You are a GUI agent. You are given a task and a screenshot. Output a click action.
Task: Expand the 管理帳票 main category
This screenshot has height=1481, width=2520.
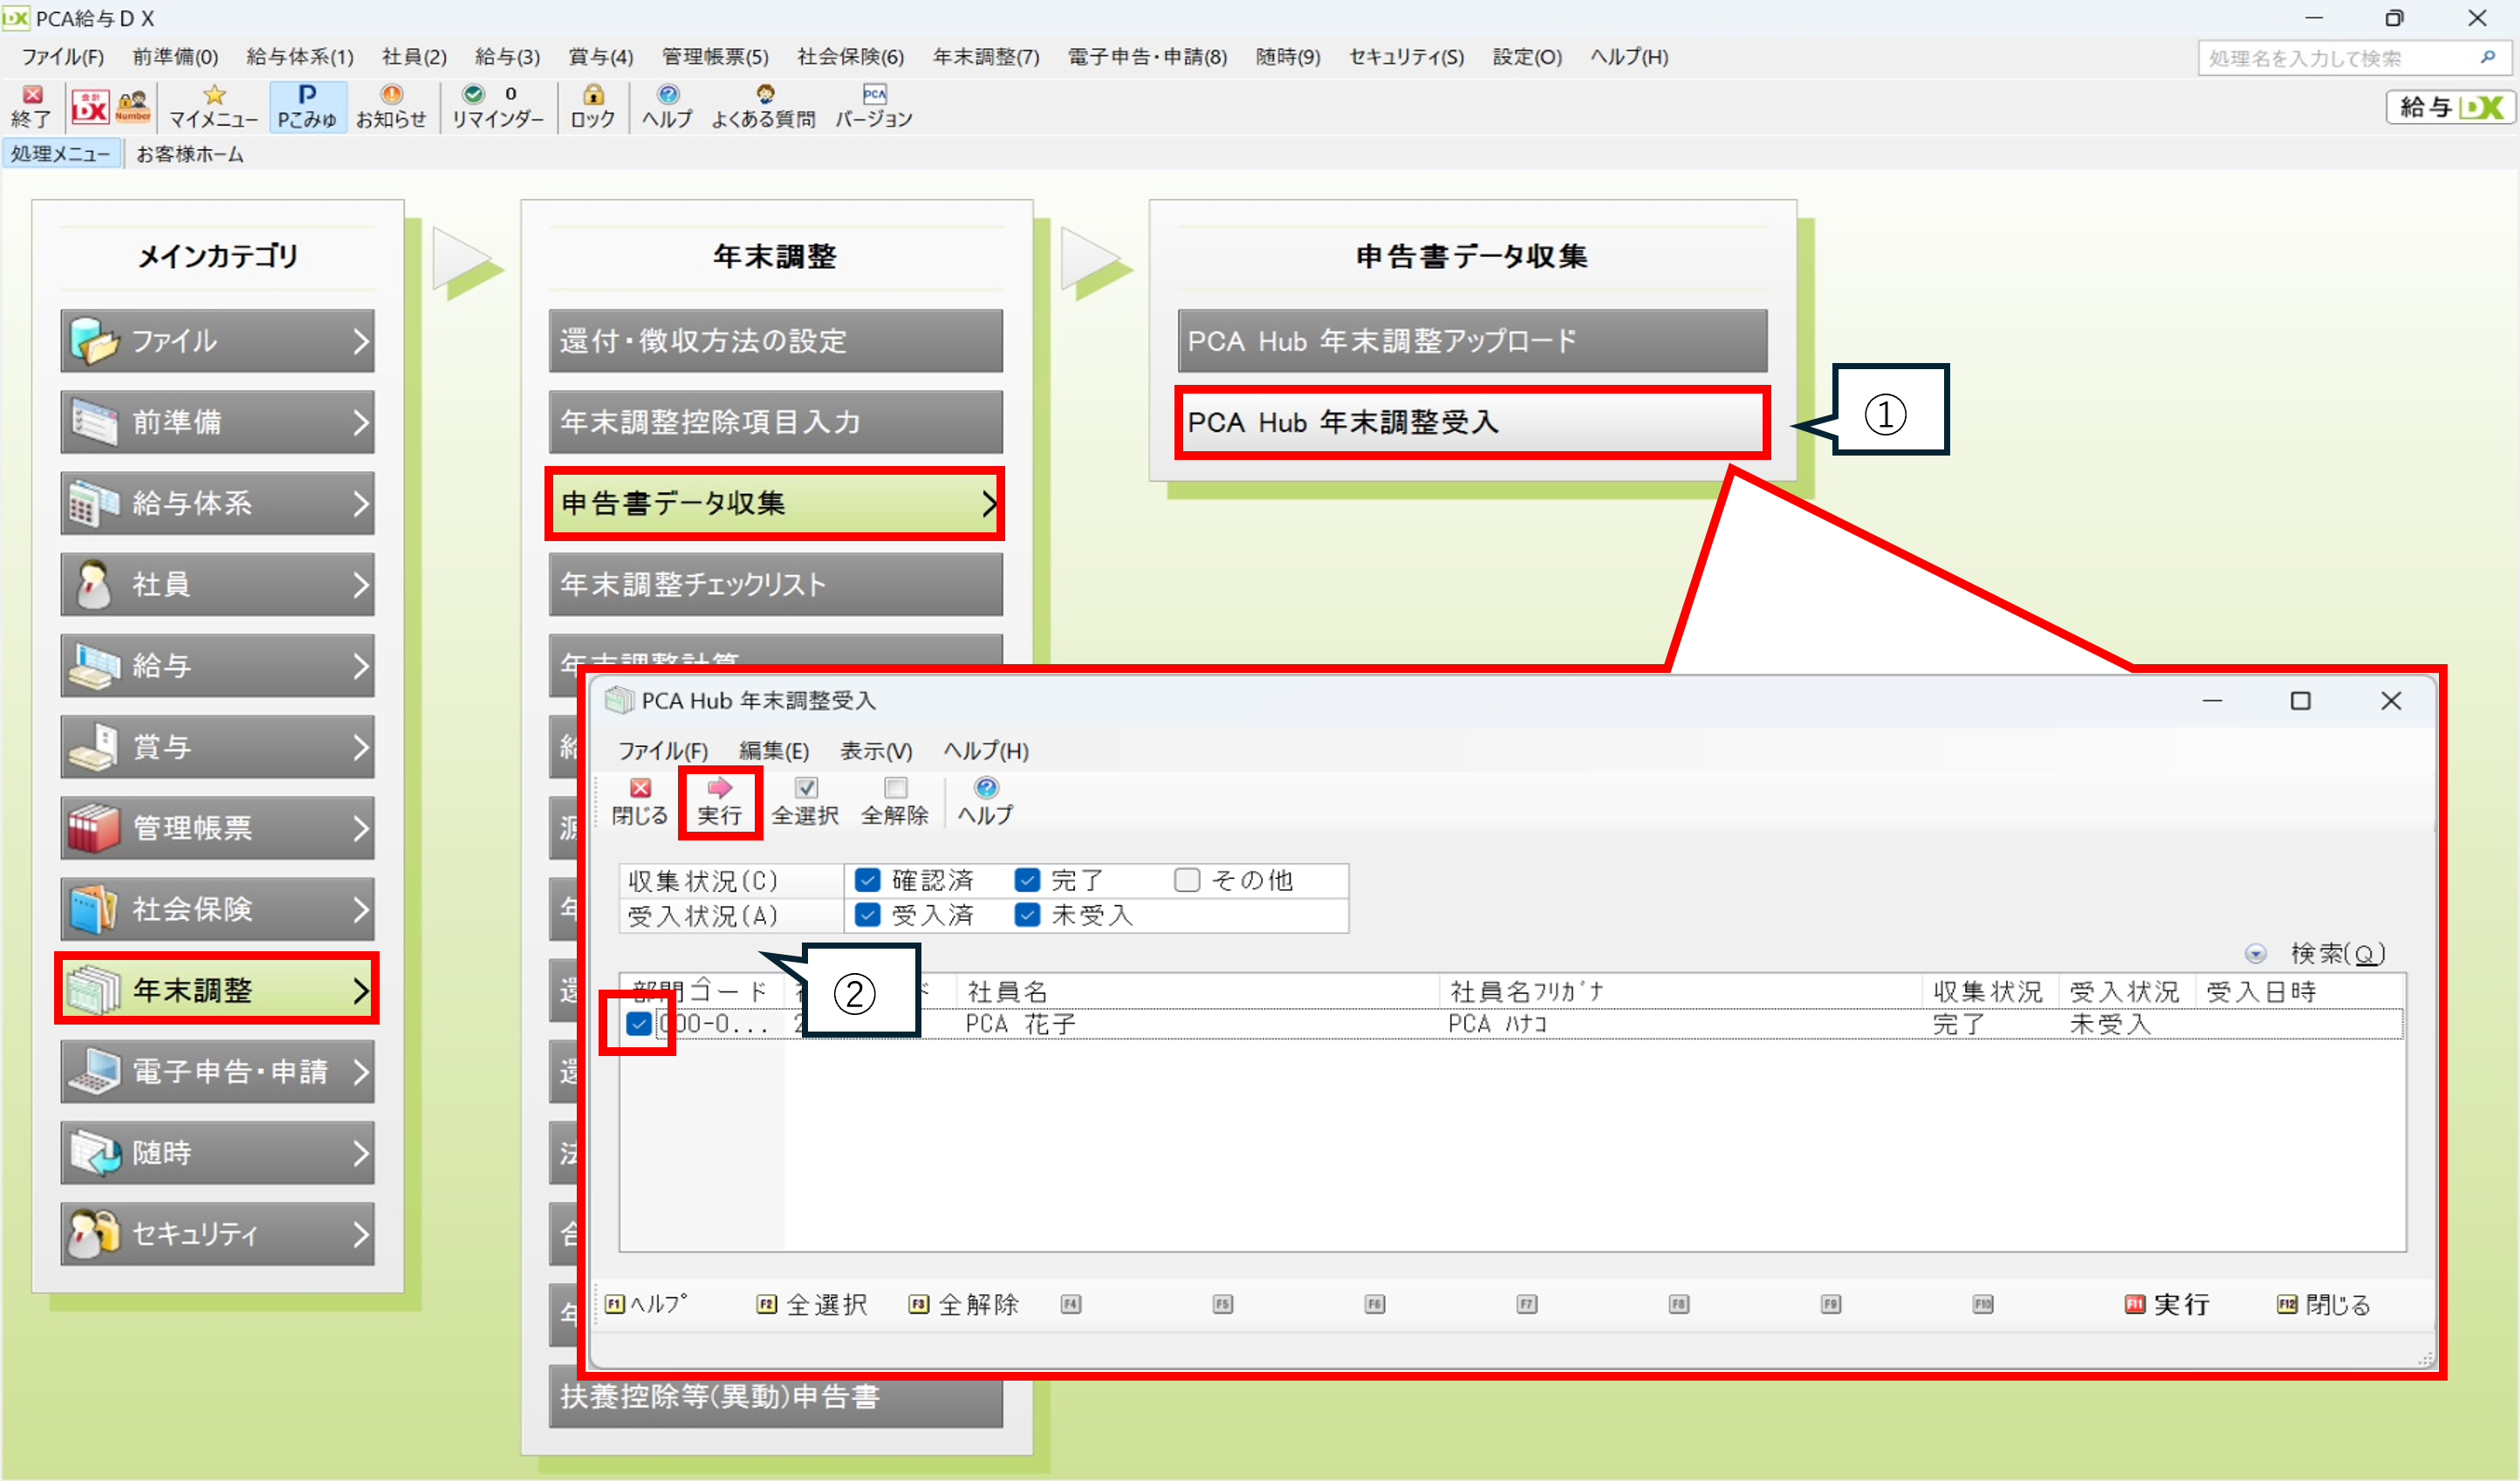tap(217, 828)
